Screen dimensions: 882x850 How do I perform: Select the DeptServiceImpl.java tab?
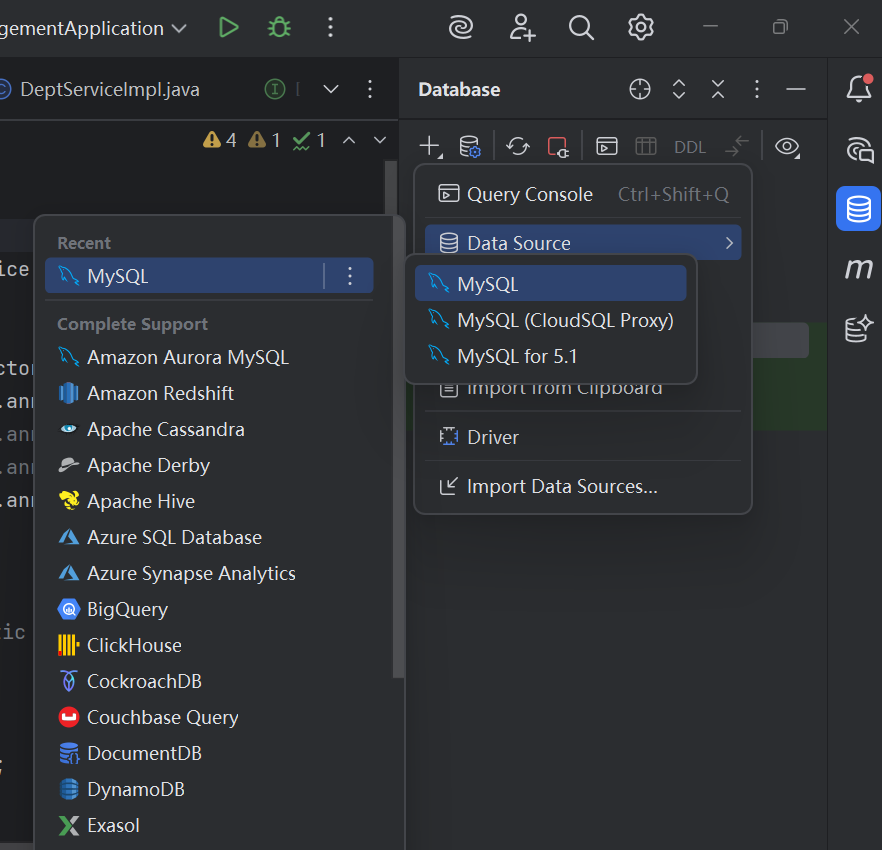(109, 89)
